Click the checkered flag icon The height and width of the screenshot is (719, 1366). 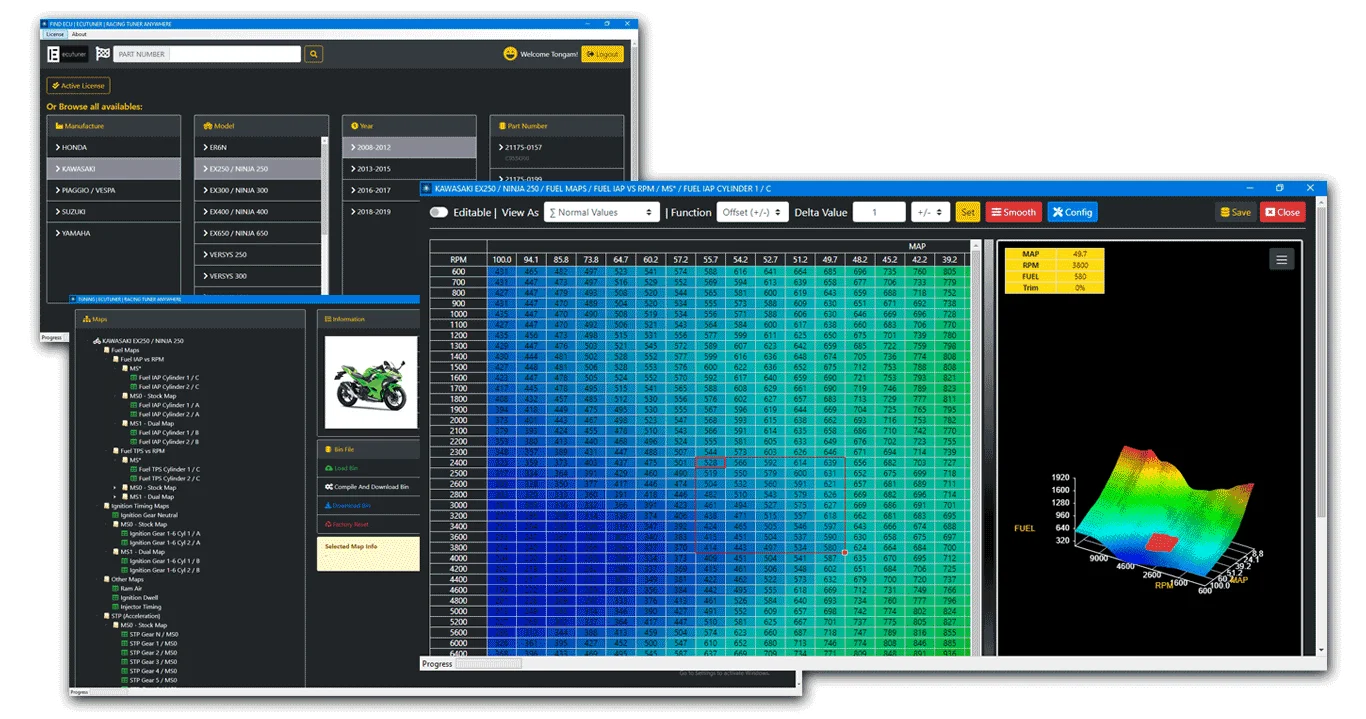coord(102,54)
